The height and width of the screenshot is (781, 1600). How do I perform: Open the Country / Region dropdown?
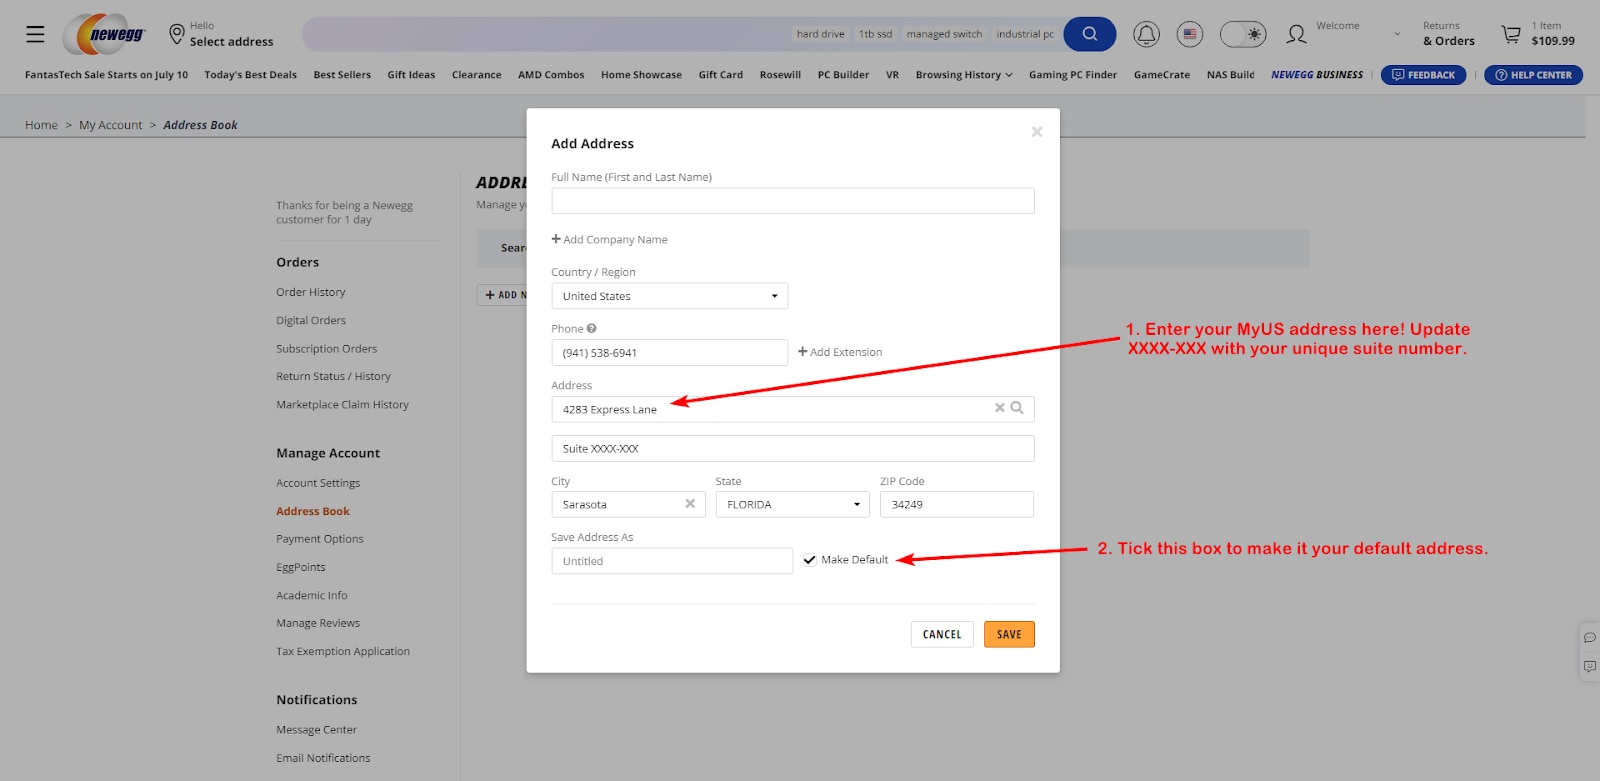[x=670, y=296]
